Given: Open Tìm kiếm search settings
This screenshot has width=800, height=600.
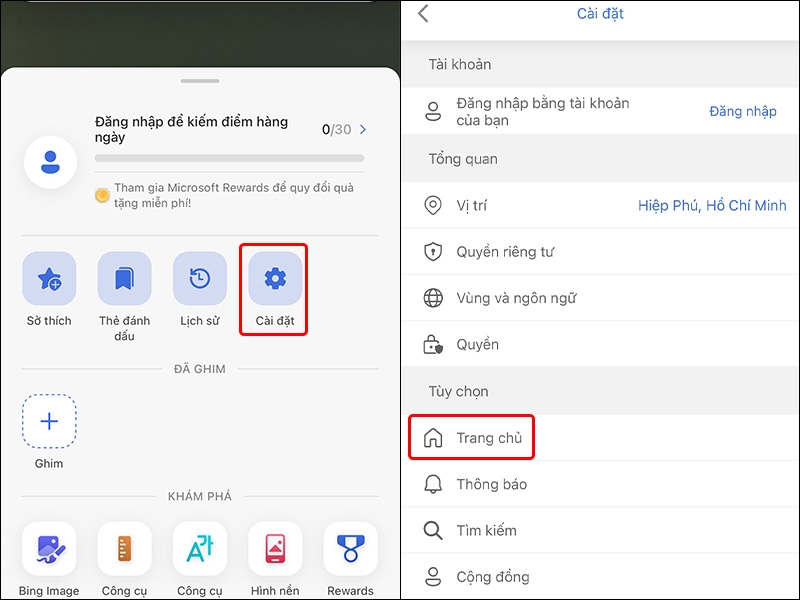Looking at the screenshot, I should (x=601, y=531).
